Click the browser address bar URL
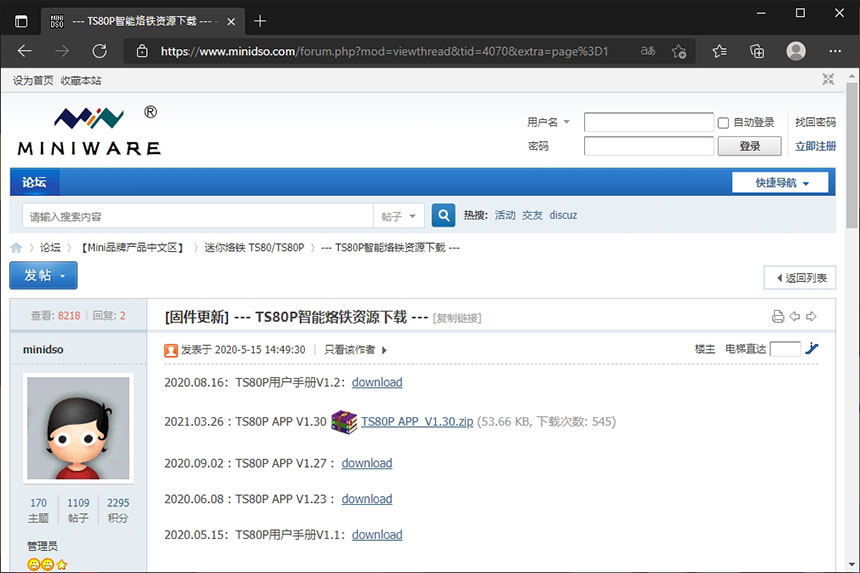 pyautogui.click(x=384, y=52)
